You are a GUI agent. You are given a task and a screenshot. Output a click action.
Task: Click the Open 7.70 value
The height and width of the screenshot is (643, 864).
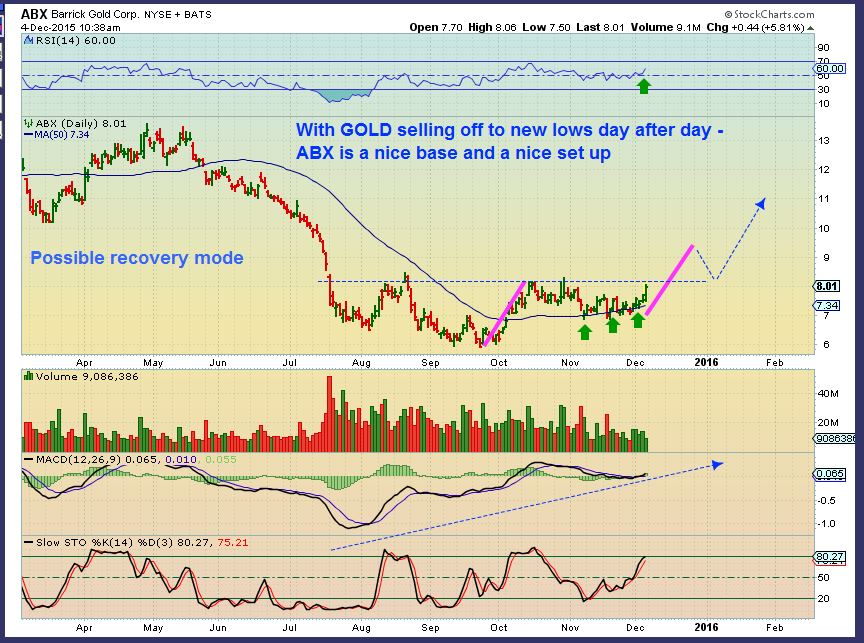pos(436,27)
